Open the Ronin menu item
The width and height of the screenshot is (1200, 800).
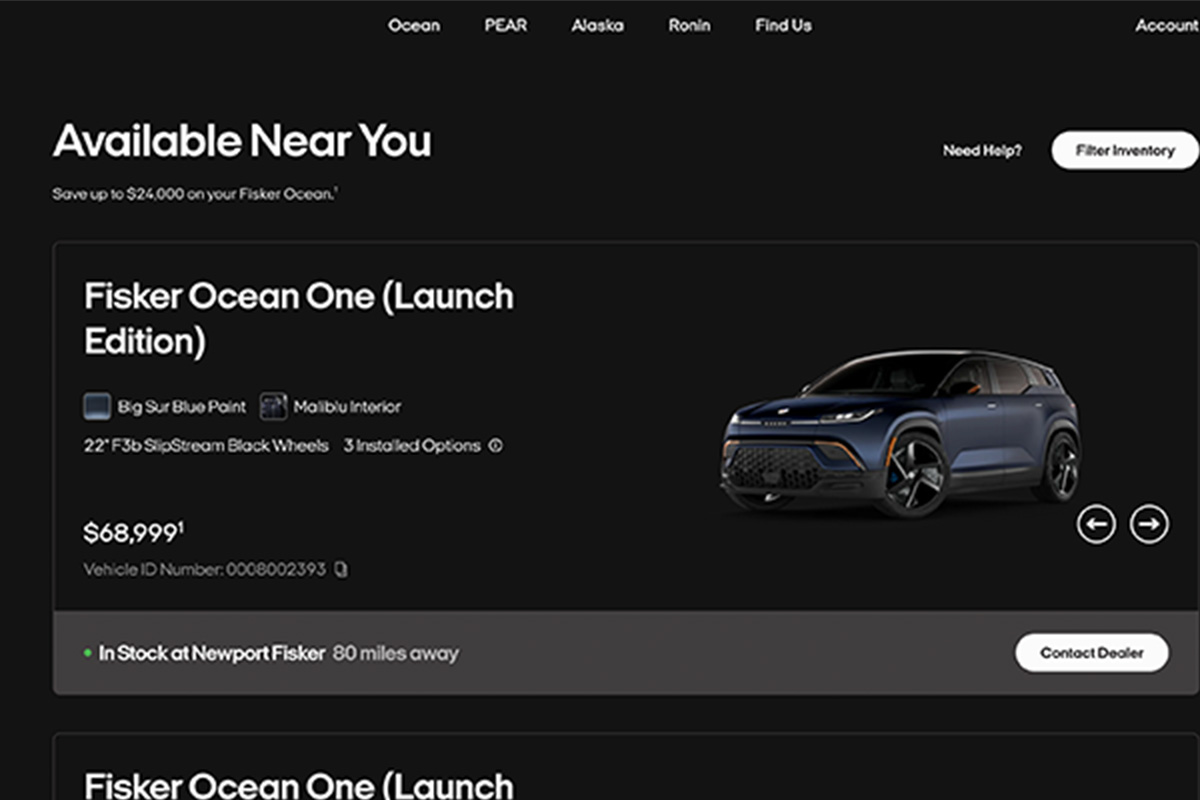[689, 25]
